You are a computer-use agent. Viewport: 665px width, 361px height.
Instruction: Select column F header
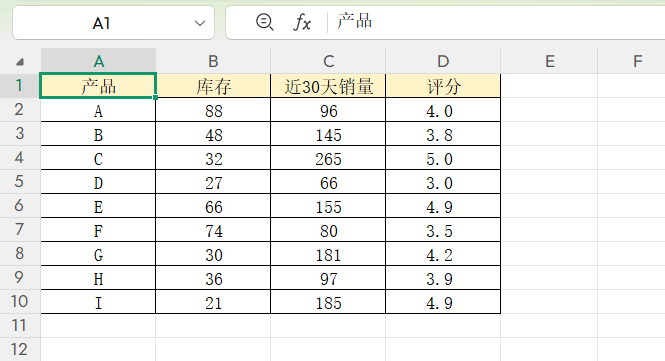(x=631, y=61)
